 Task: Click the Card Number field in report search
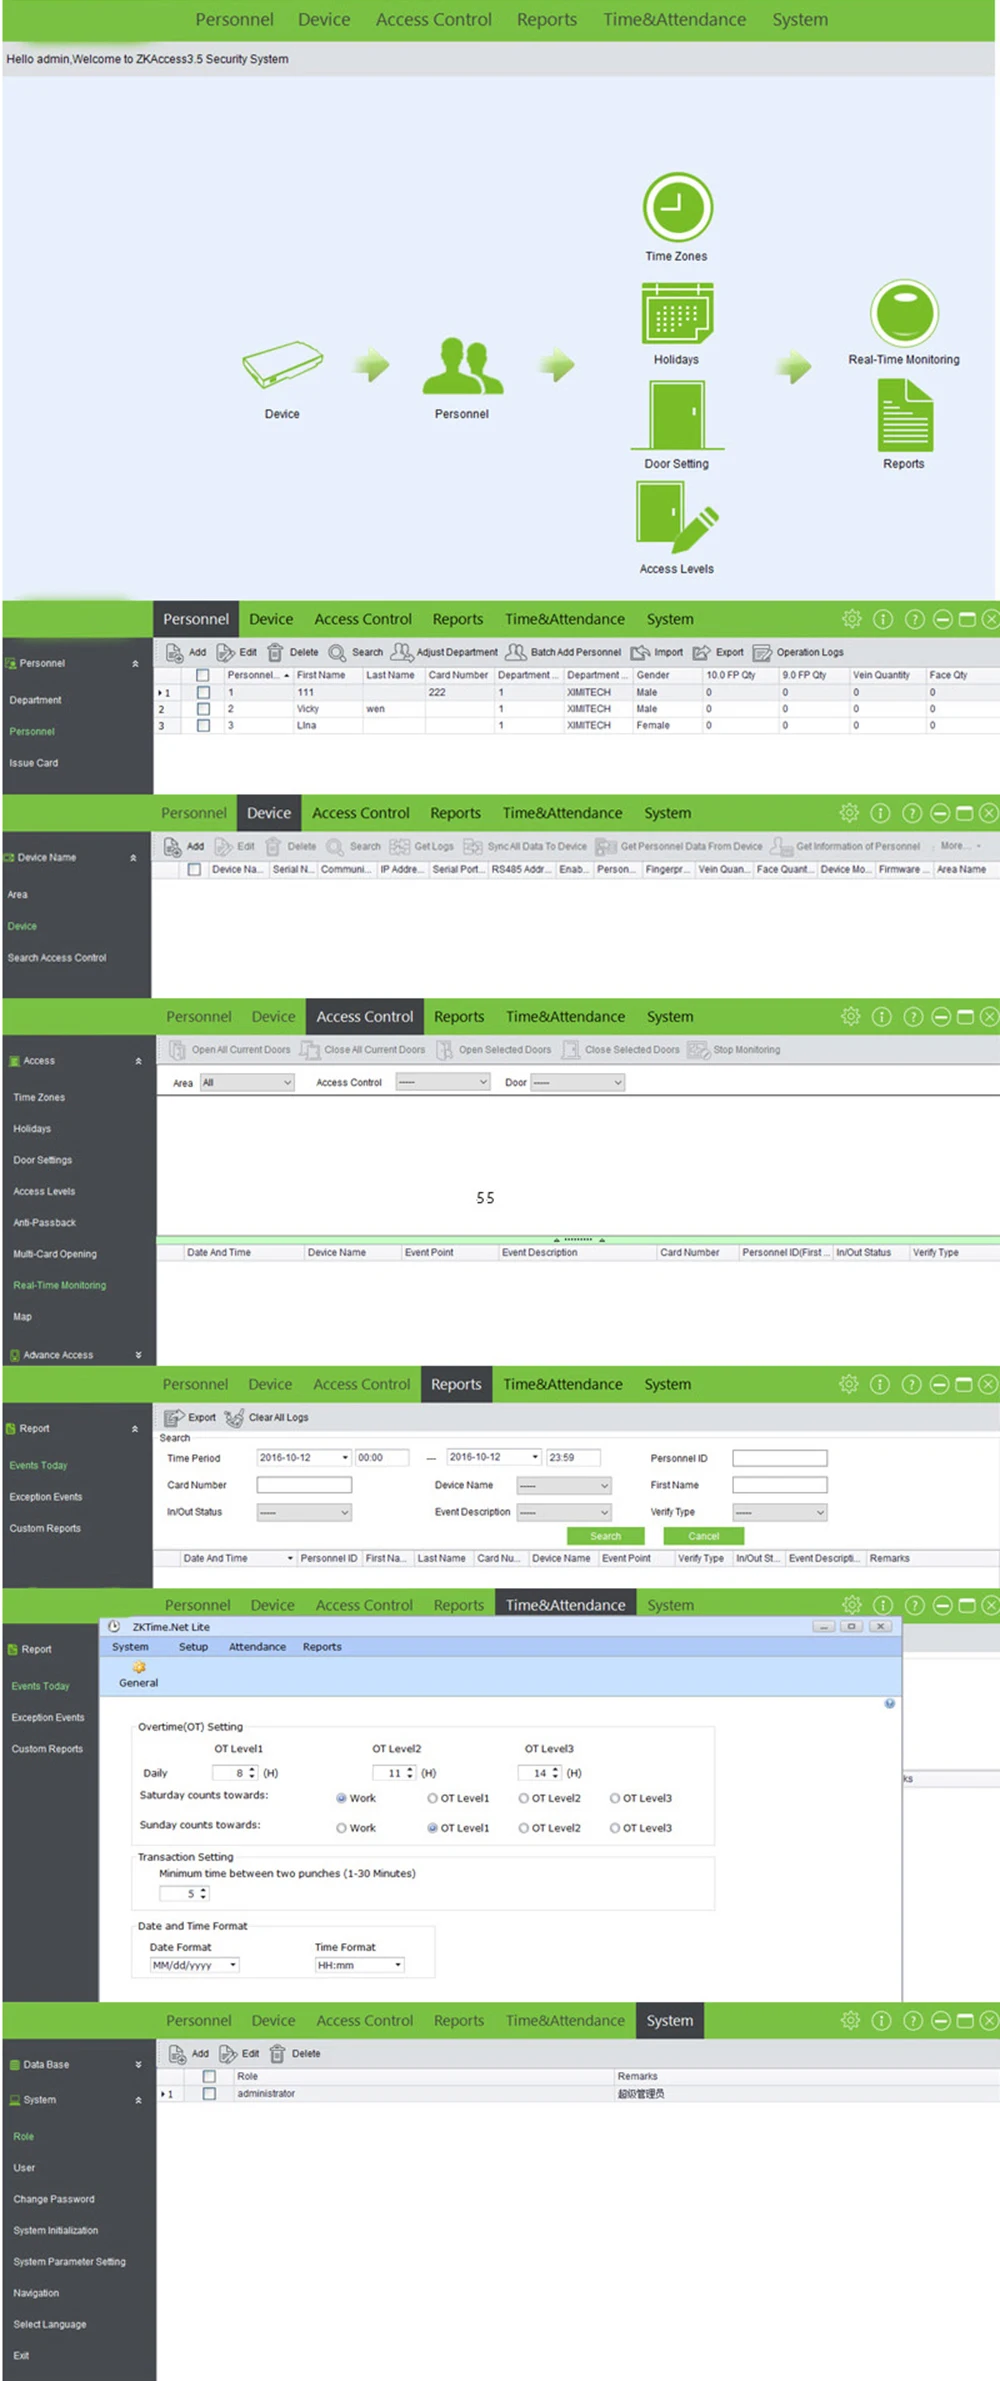click(x=304, y=1485)
